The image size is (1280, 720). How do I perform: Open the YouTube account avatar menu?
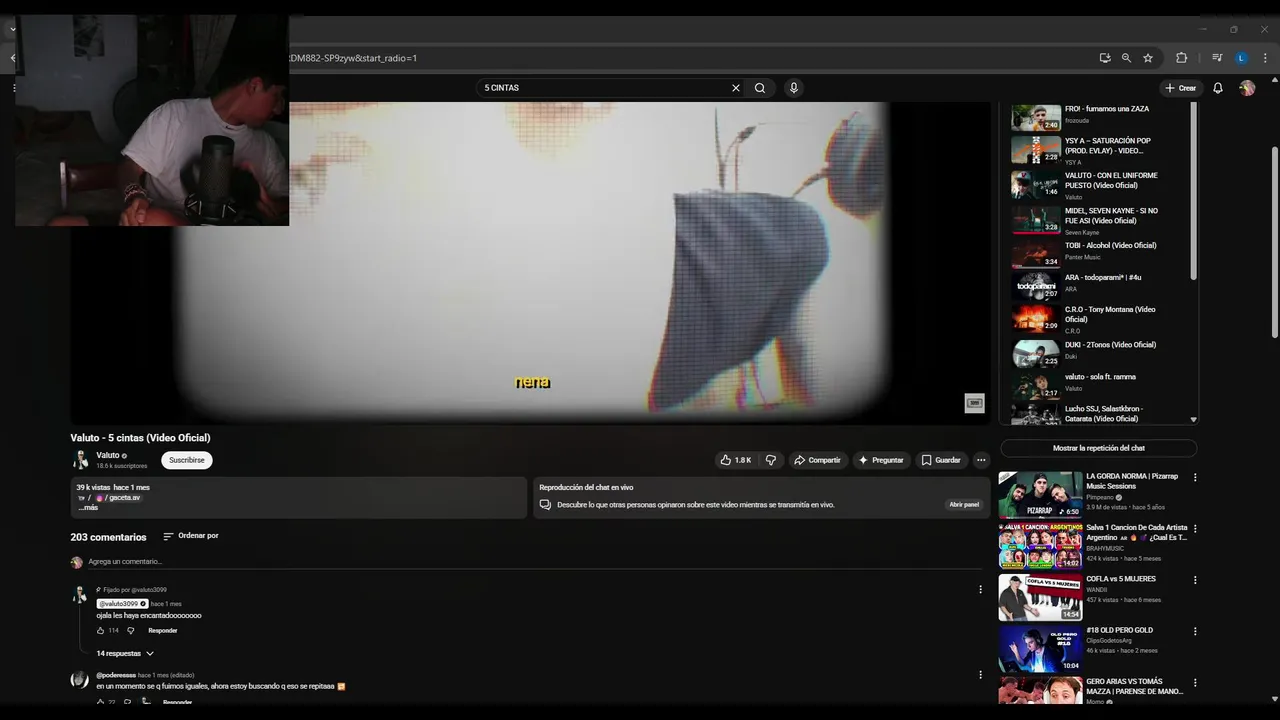1247,88
